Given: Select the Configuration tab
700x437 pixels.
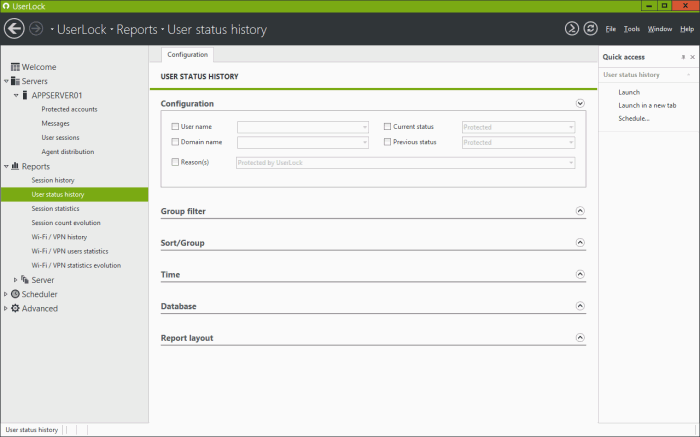Looking at the screenshot, I should (188, 54).
